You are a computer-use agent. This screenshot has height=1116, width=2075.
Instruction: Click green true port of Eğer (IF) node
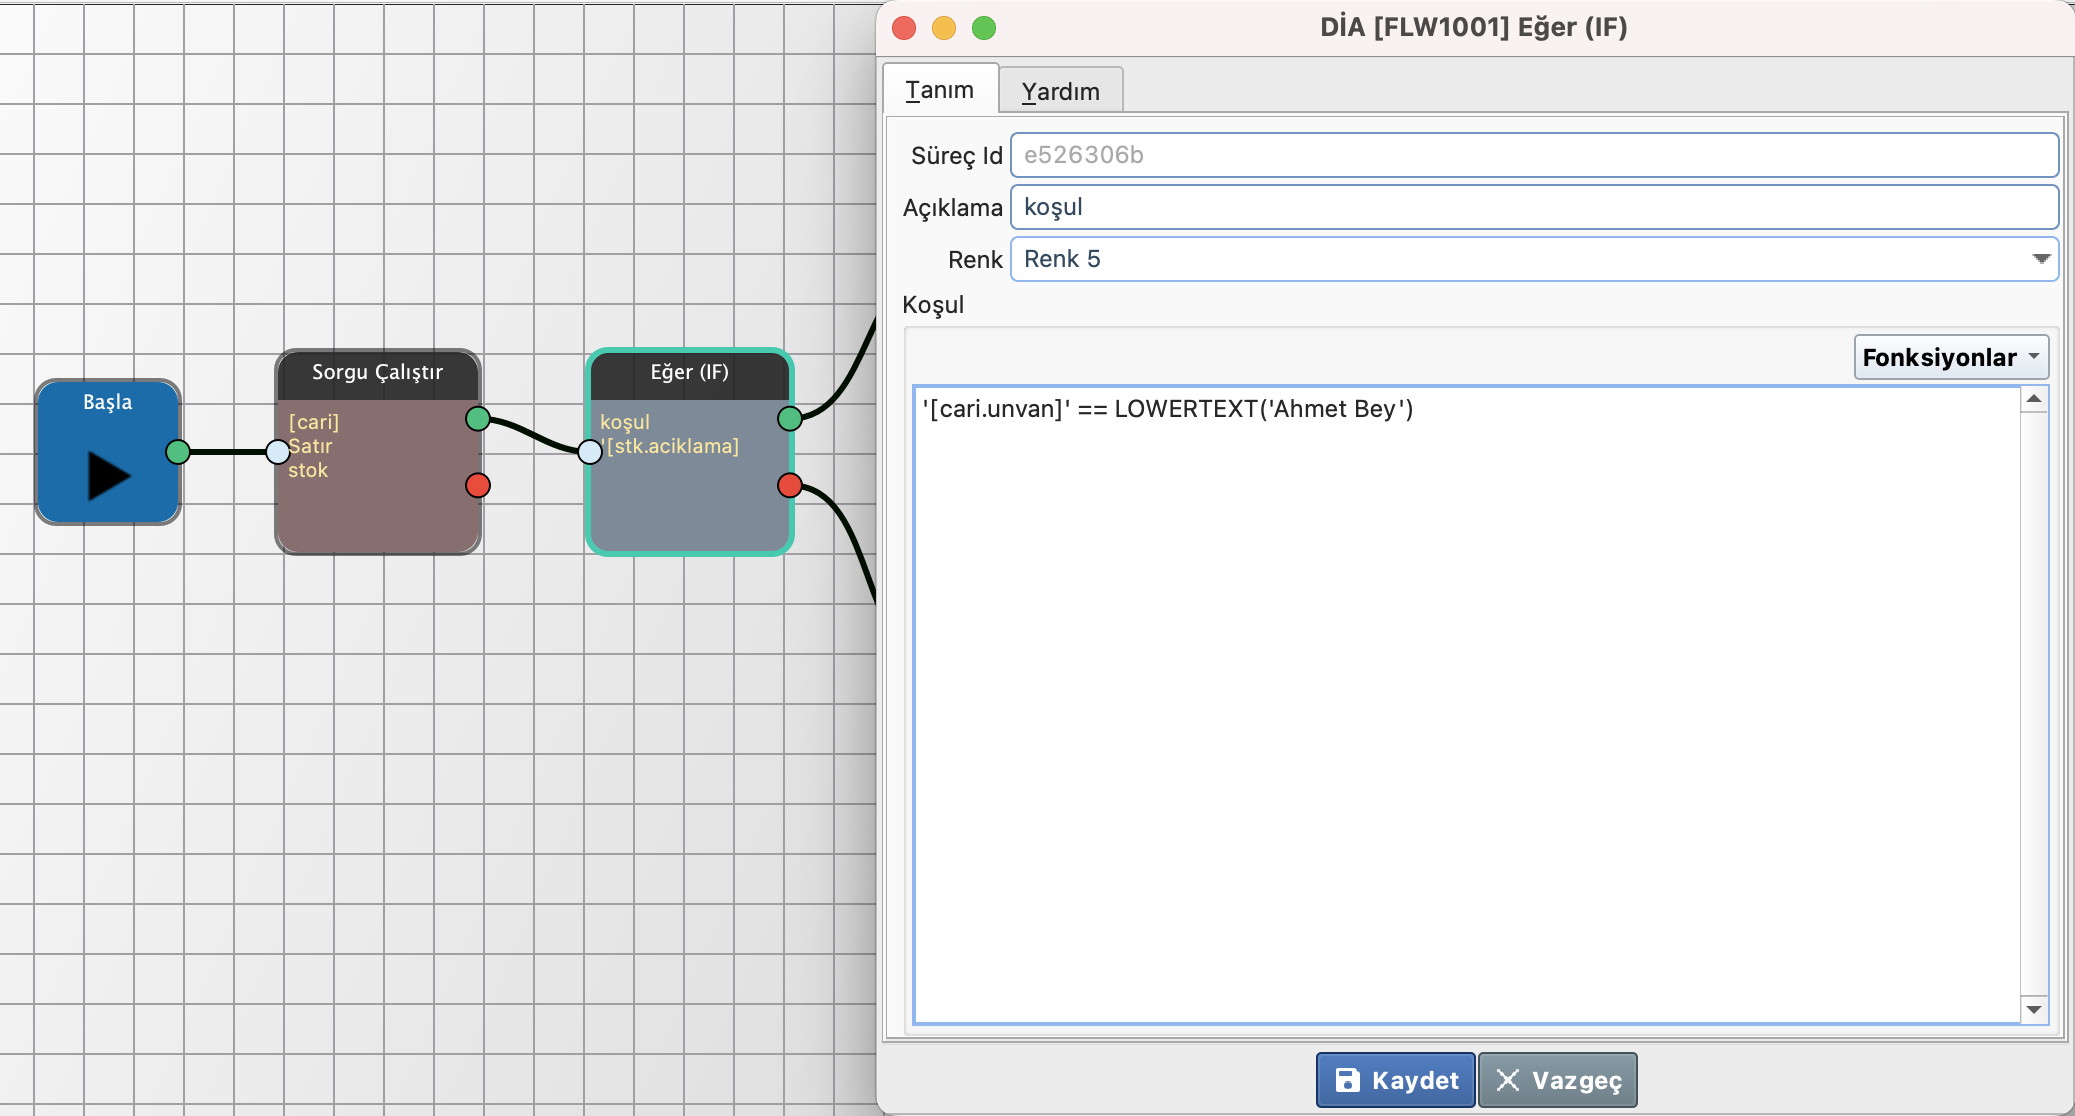(790, 418)
